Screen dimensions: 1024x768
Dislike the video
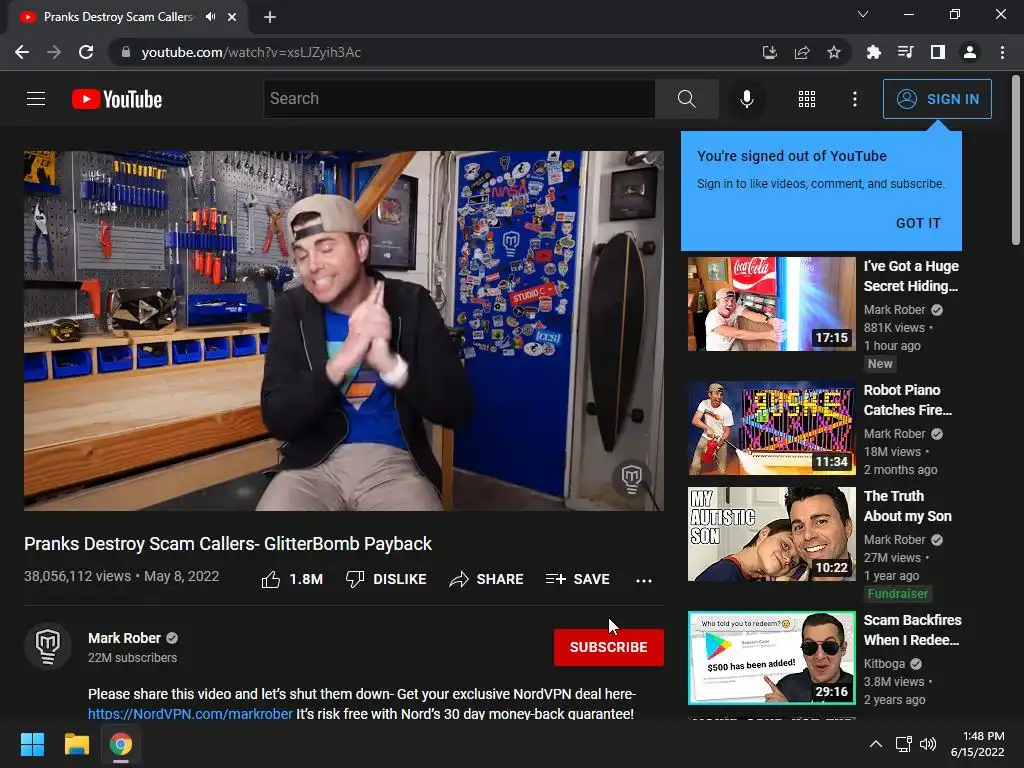[386, 579]
